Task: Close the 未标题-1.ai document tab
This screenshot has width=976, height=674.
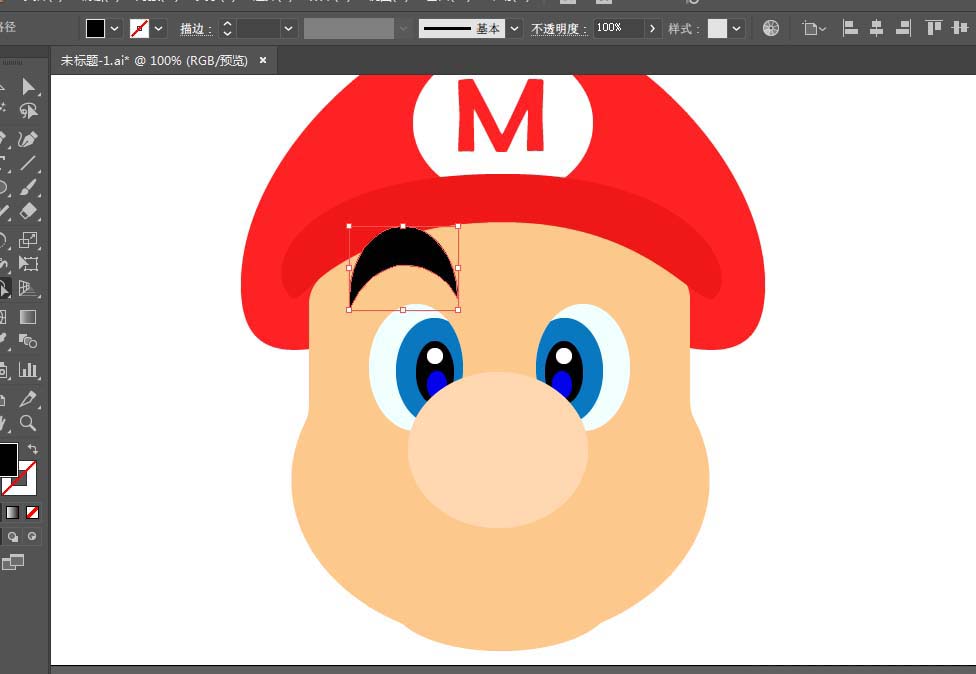Action: [263, 60]
